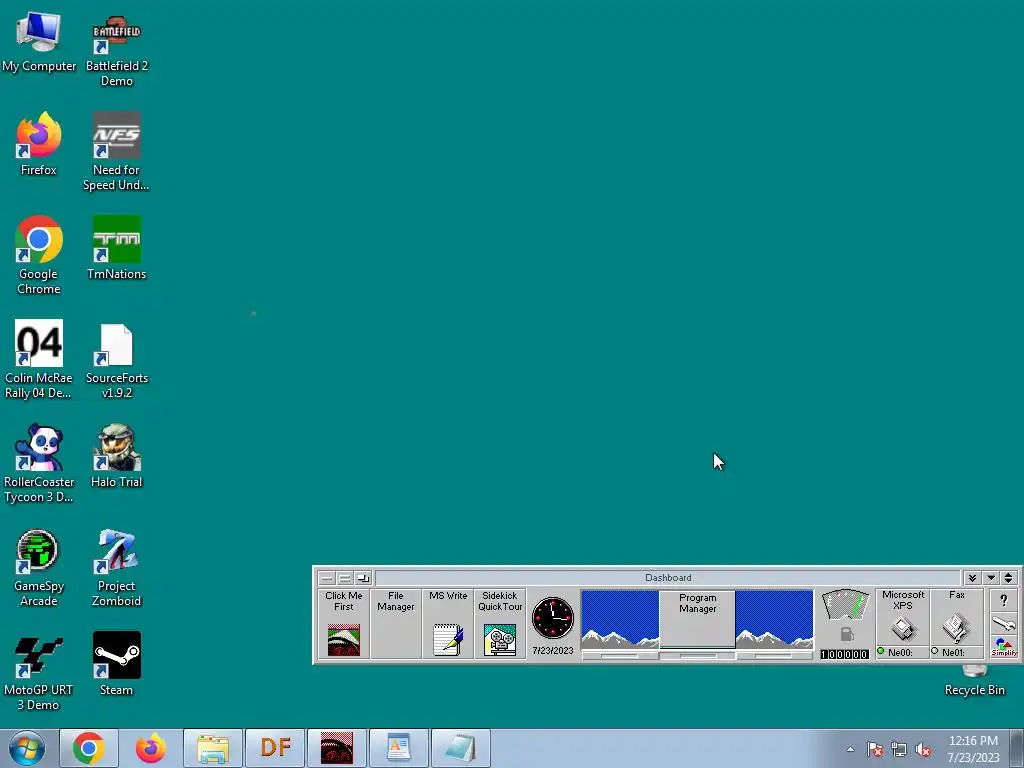Select the Project Zomboid shortcut

[x=116, y=568]
